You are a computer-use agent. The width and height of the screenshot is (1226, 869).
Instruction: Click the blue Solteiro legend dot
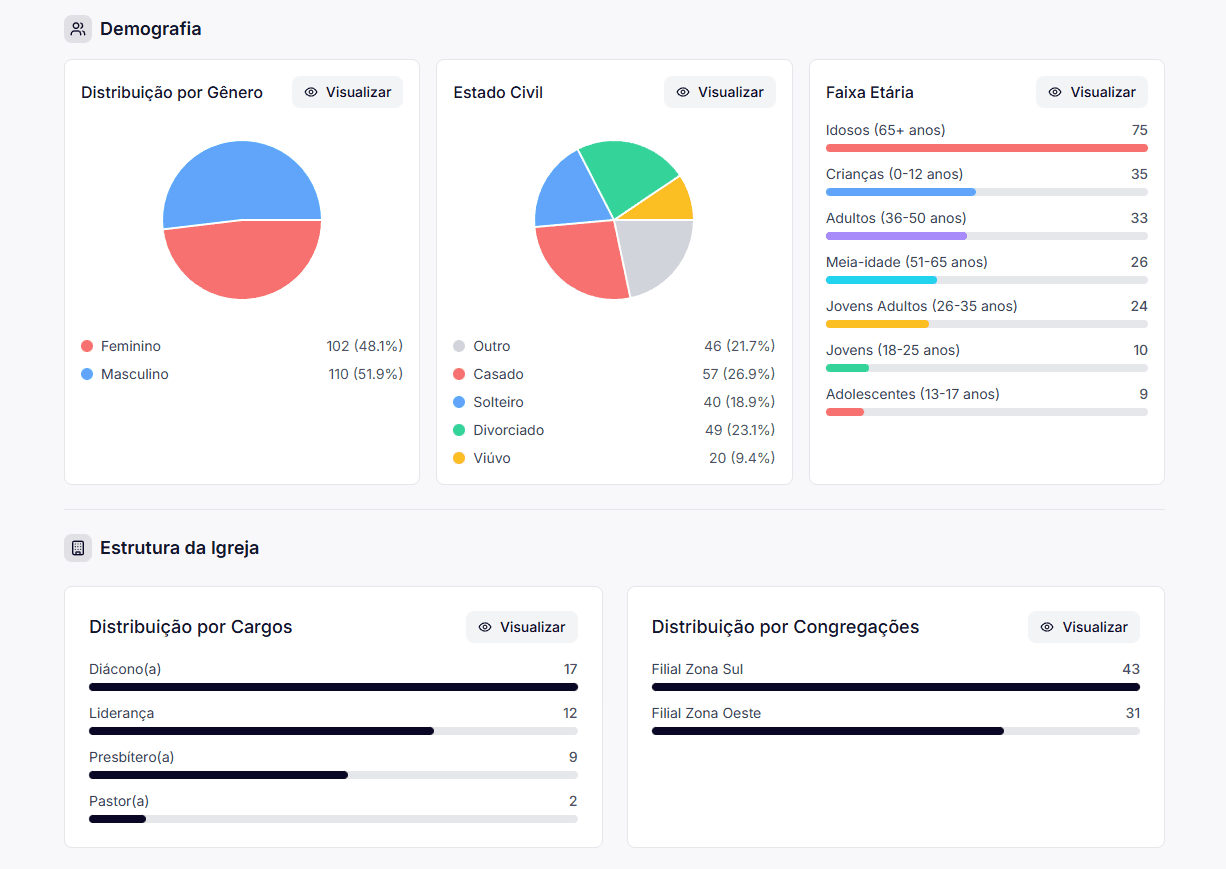[x=459, y=402]
